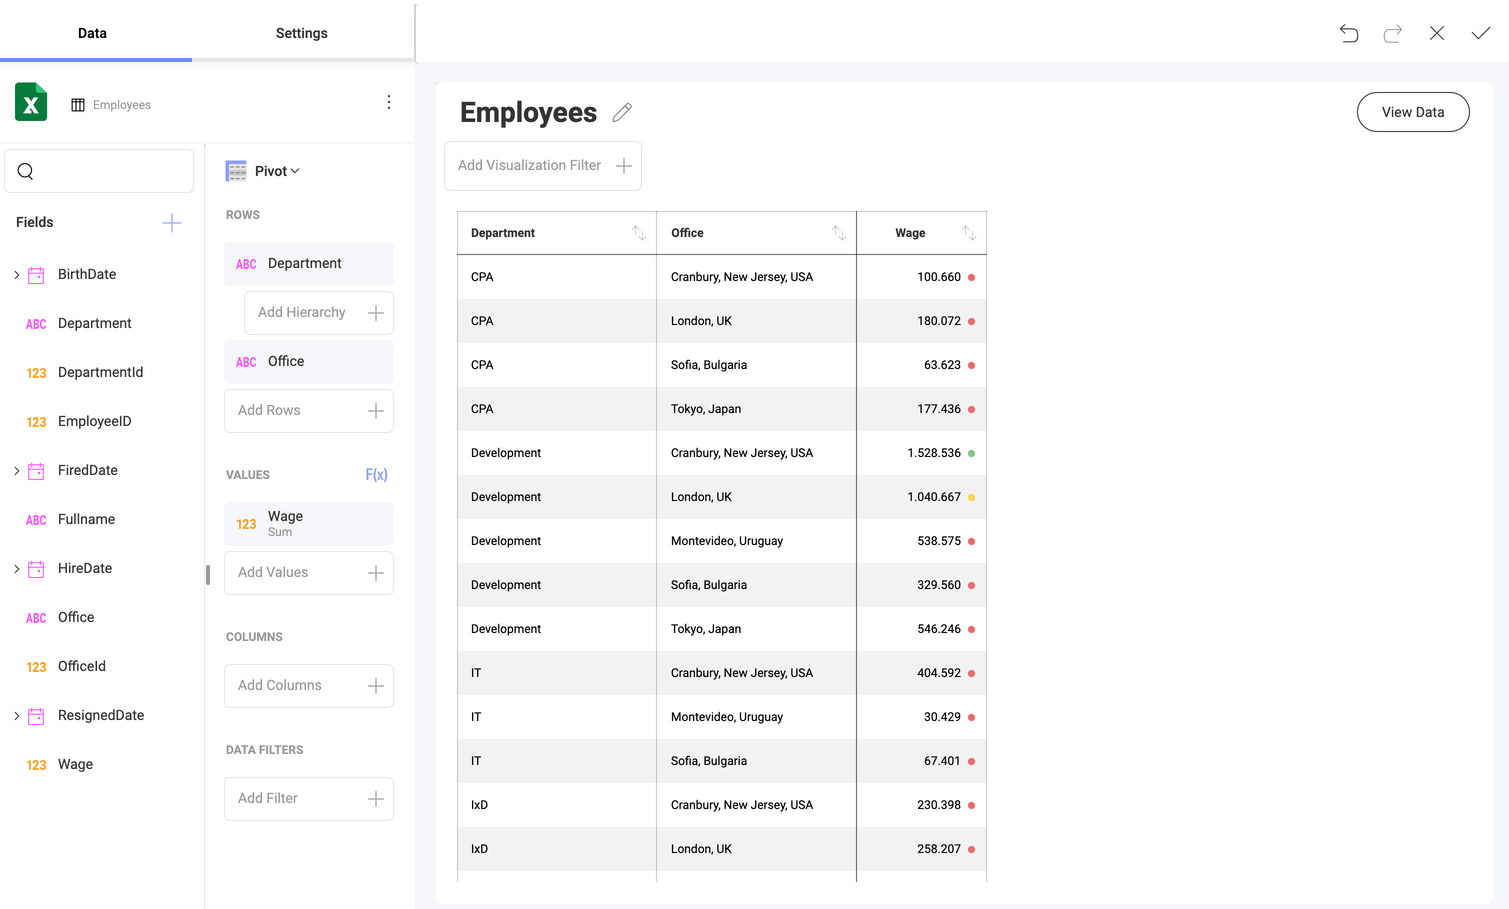Click the Excel file icon
The width and height of the screenshot is (1509, 909).
31,102
